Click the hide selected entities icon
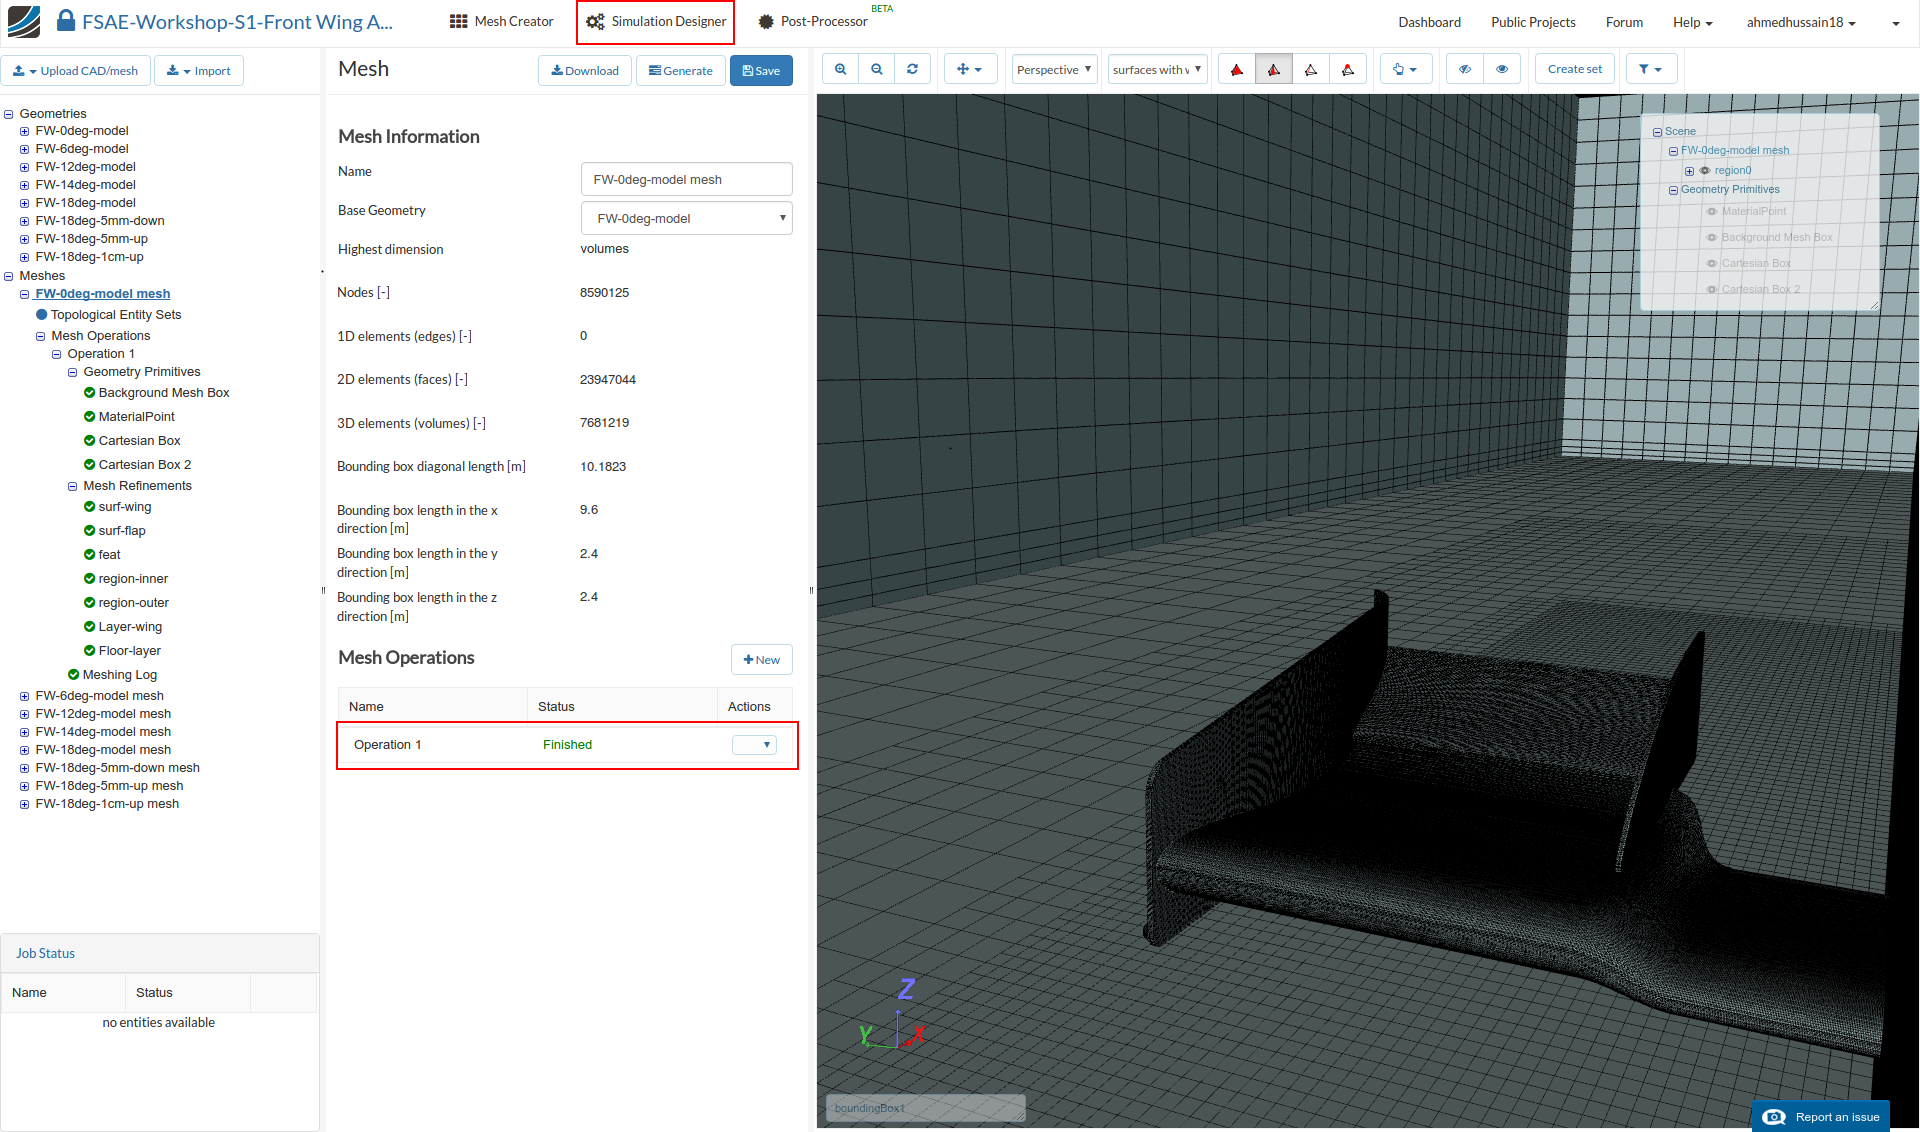The image size is (1920, 1132). tap(1465, 69)
